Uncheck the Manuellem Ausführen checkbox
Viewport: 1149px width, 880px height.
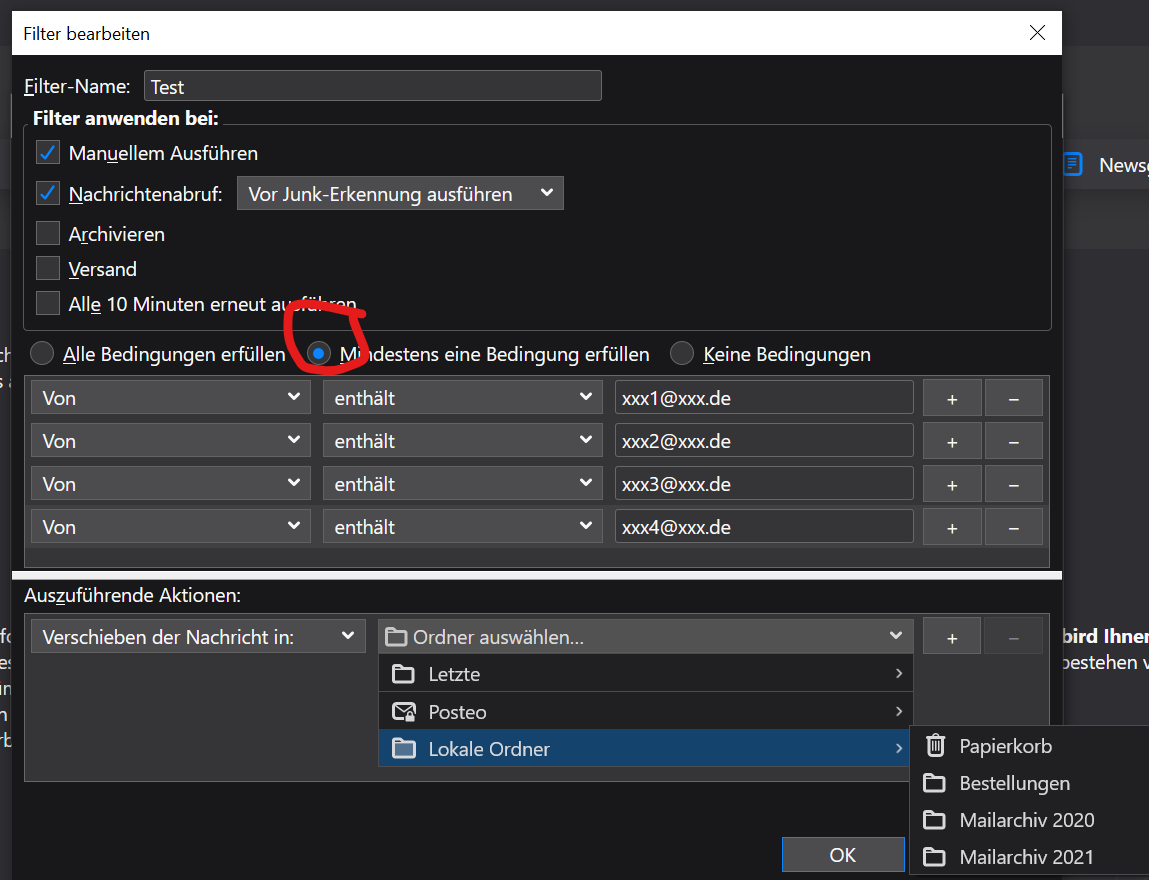point(48,153)
